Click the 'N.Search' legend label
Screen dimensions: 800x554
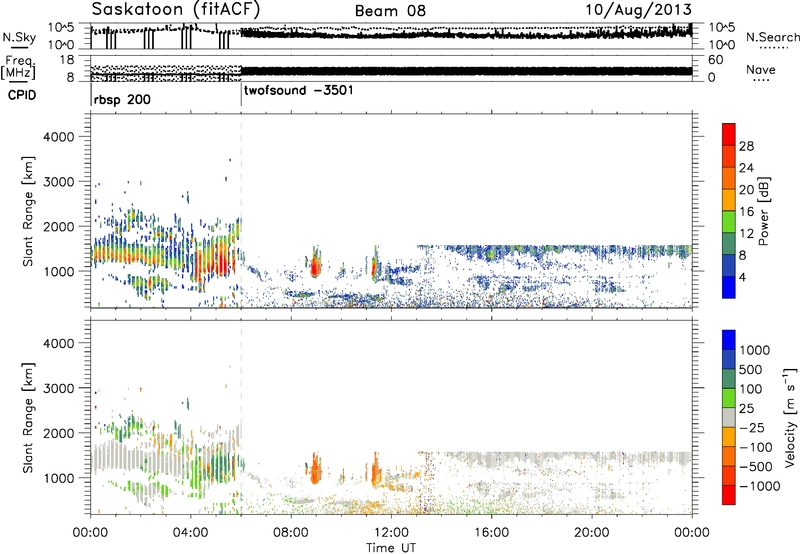(772, 37)
